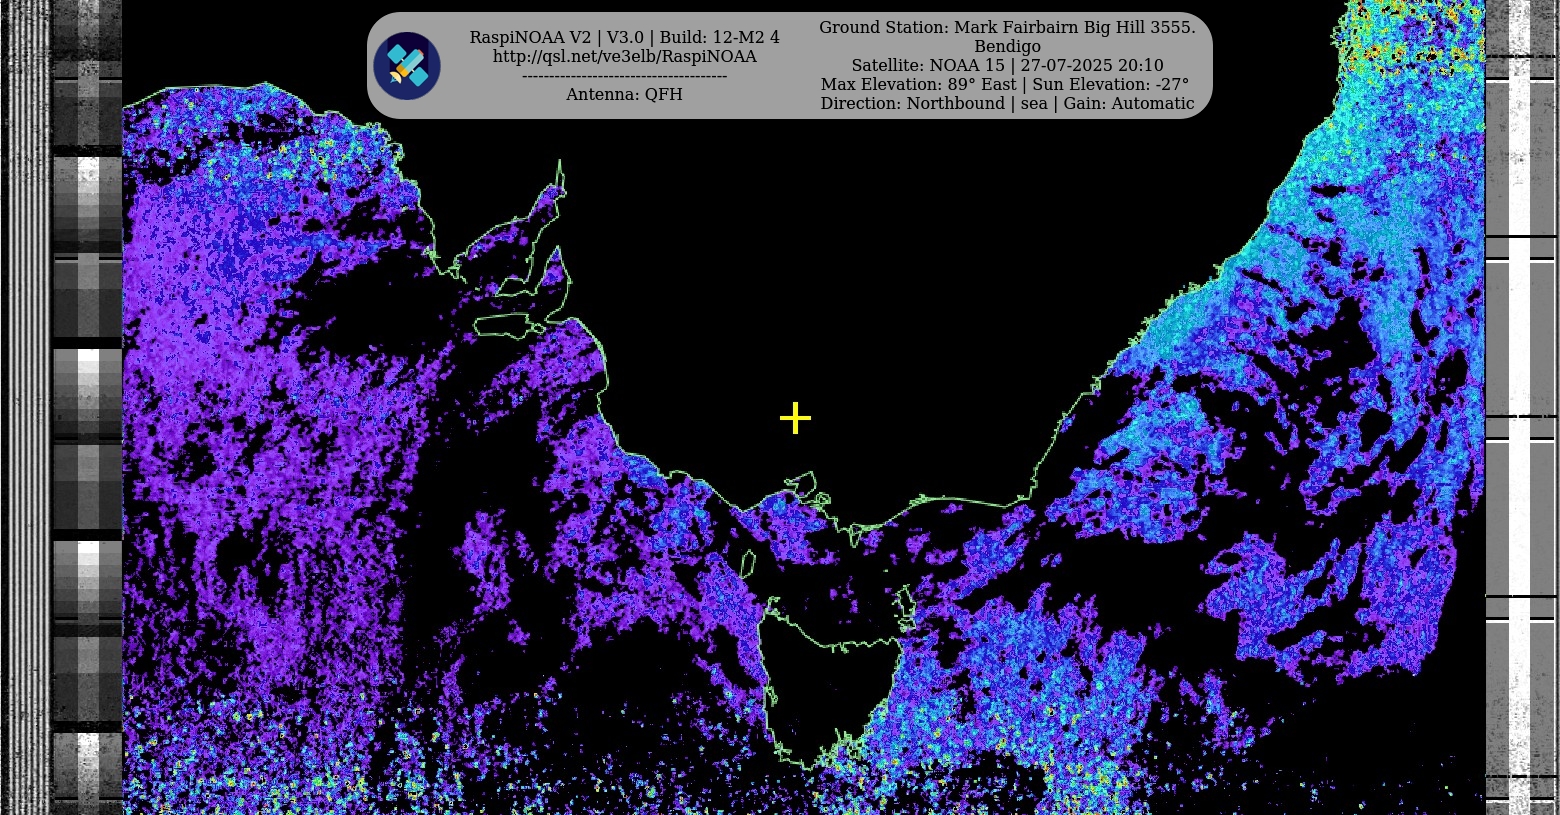Click the Satellite: NOAA 15 label
The image size is (1560, 815).
(927, 65)
